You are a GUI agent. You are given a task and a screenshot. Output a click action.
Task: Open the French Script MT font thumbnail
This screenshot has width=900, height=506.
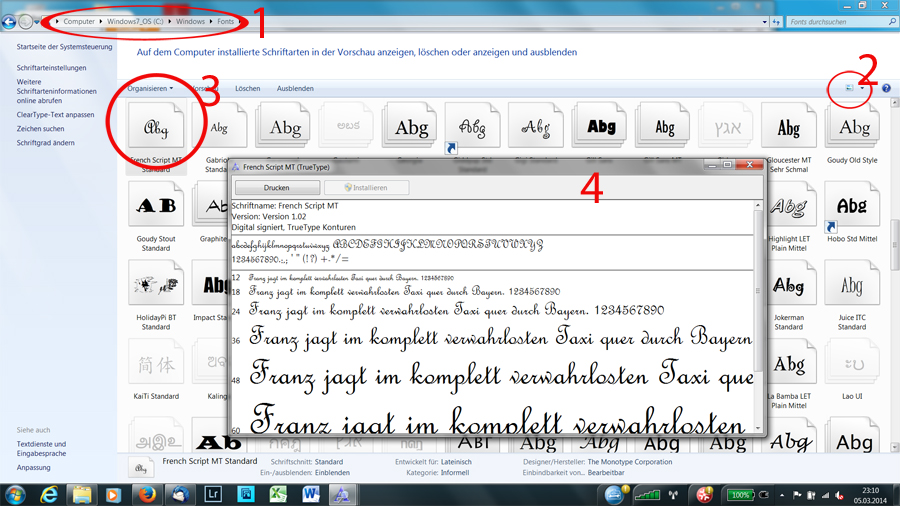[156, 126]
